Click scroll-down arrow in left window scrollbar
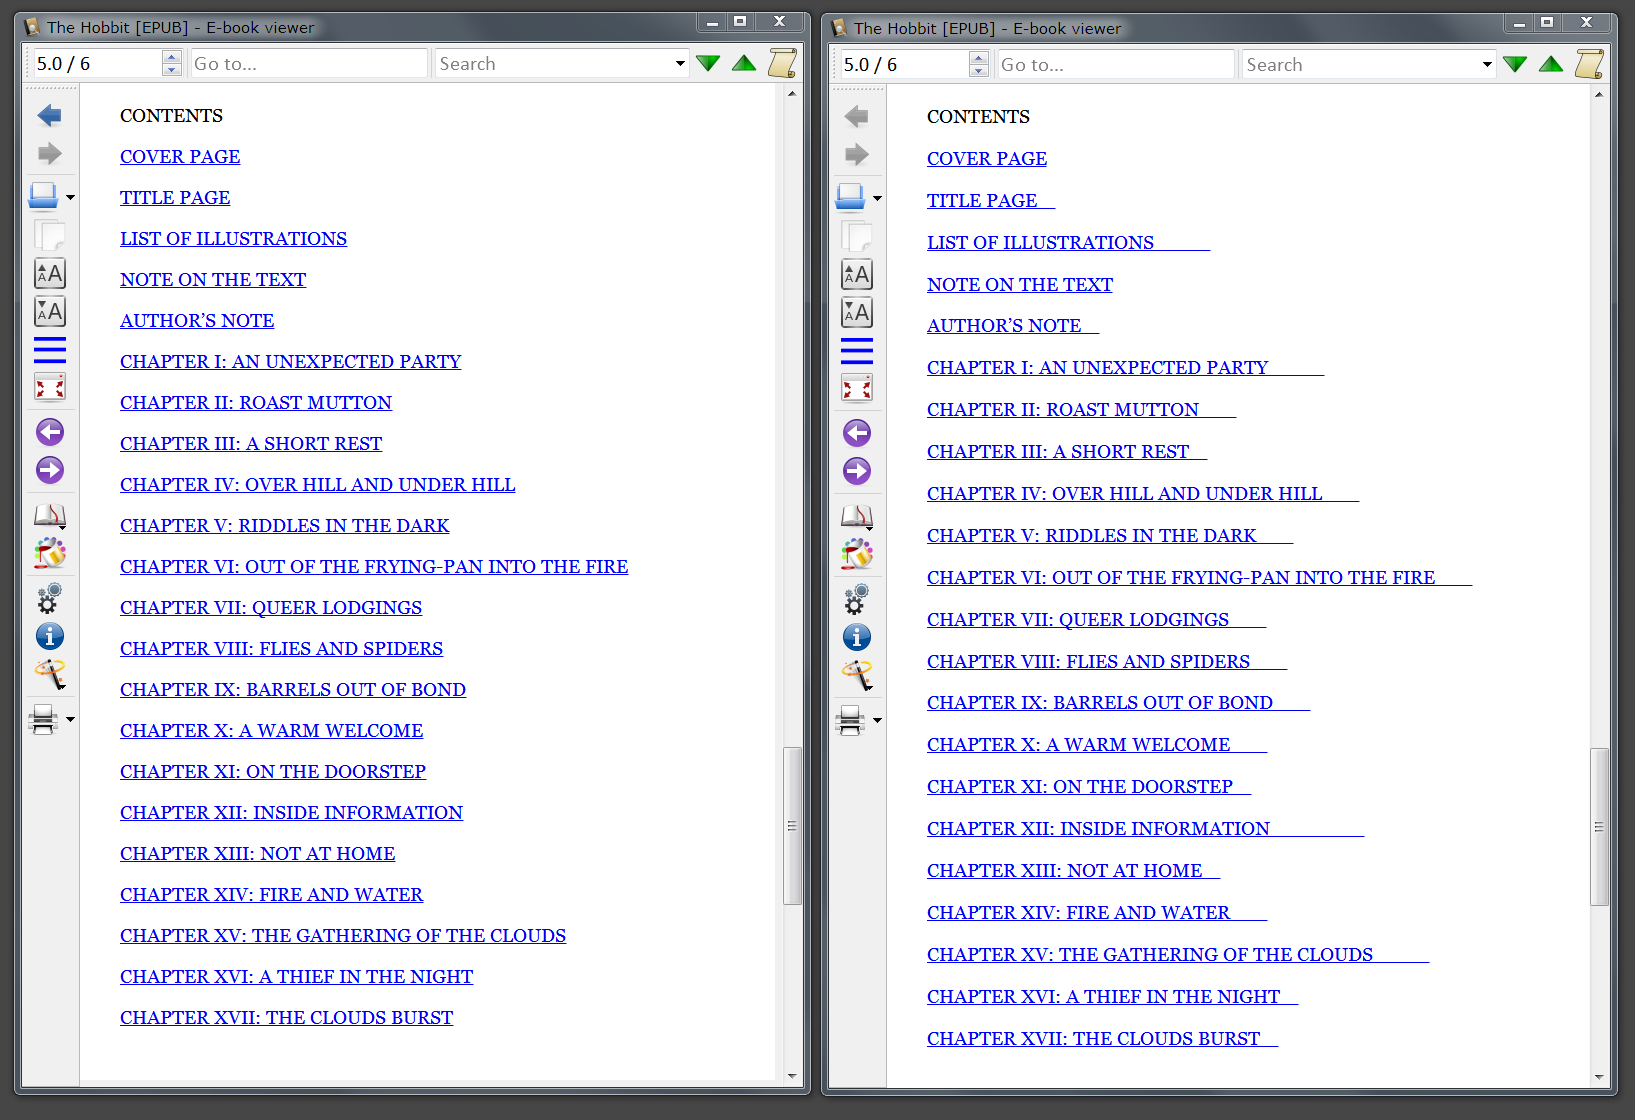 792,1076
